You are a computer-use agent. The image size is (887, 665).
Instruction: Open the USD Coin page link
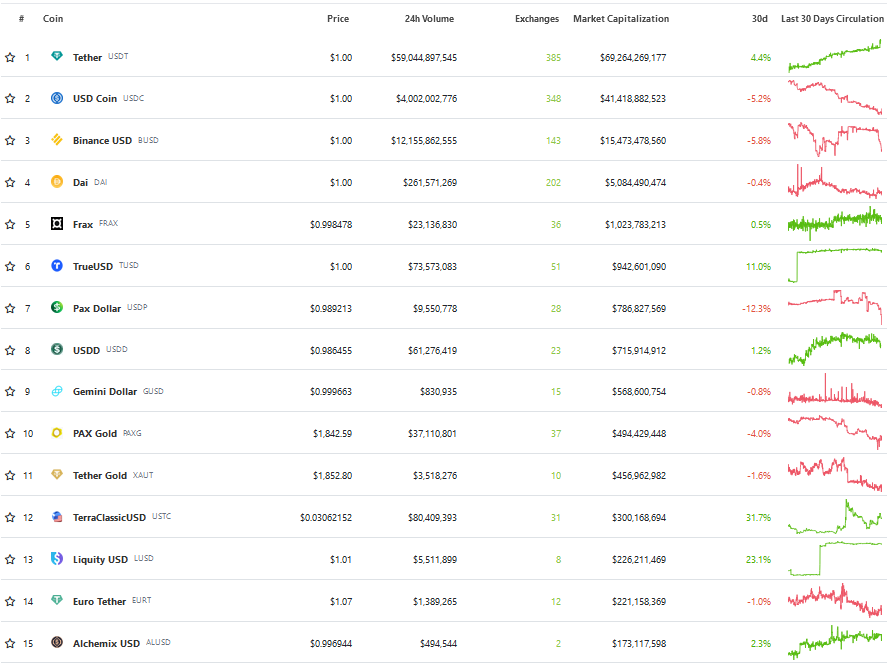(x=94, y=98)
